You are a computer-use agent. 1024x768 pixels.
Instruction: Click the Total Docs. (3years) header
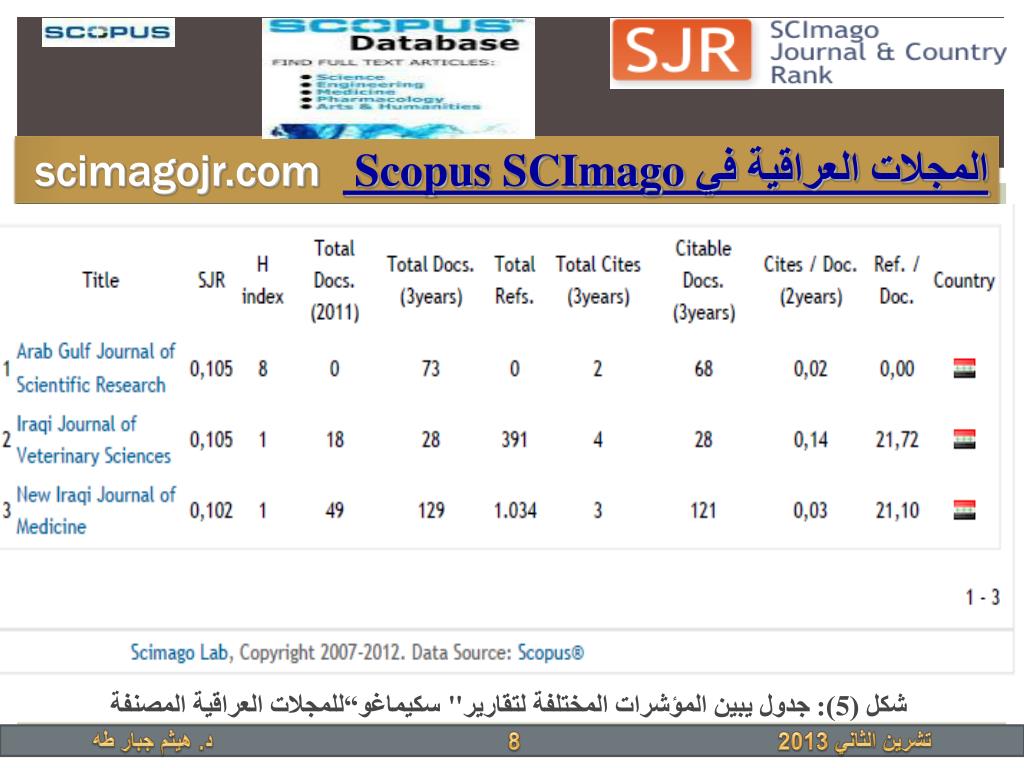pos(430,280)
